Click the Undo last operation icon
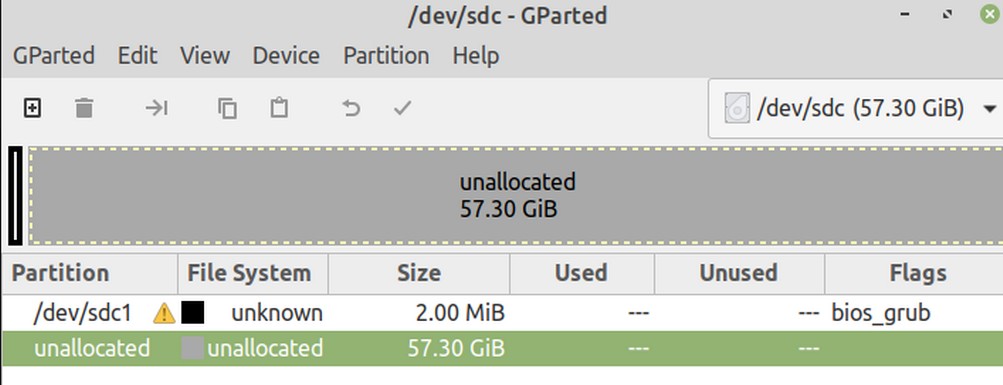This screenshot has width=1003, height=385. tap(351, 108)
